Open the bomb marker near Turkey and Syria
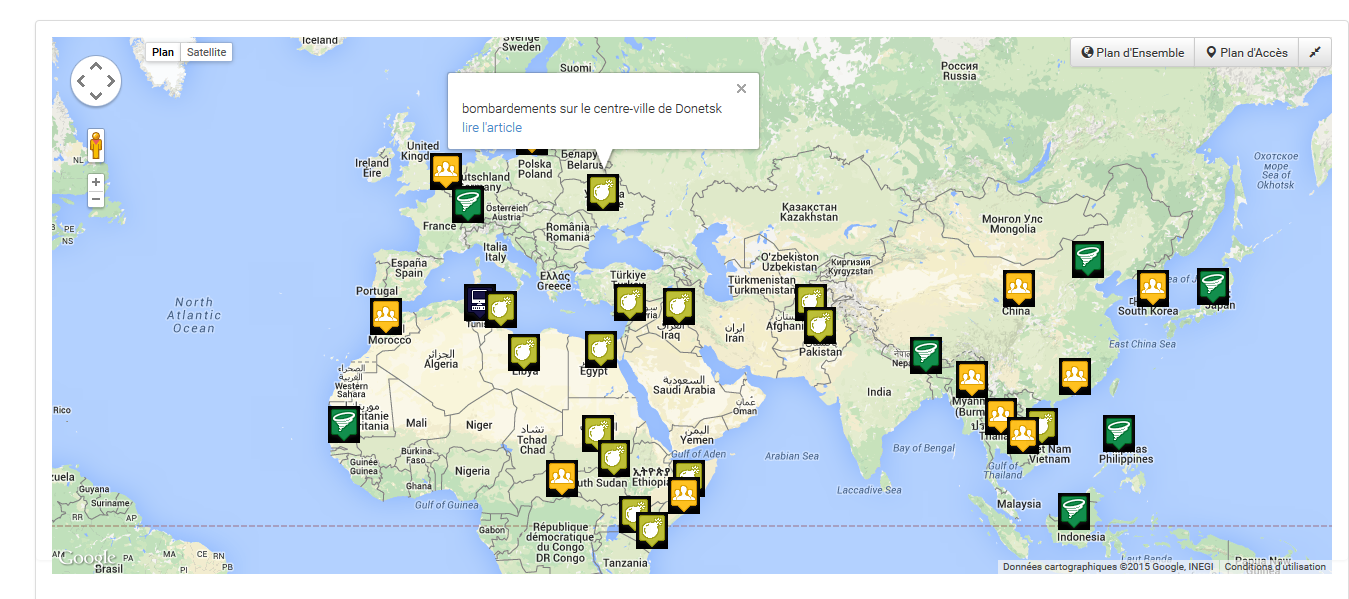Viewport: 1349px width, 599px height. point(630,303)
